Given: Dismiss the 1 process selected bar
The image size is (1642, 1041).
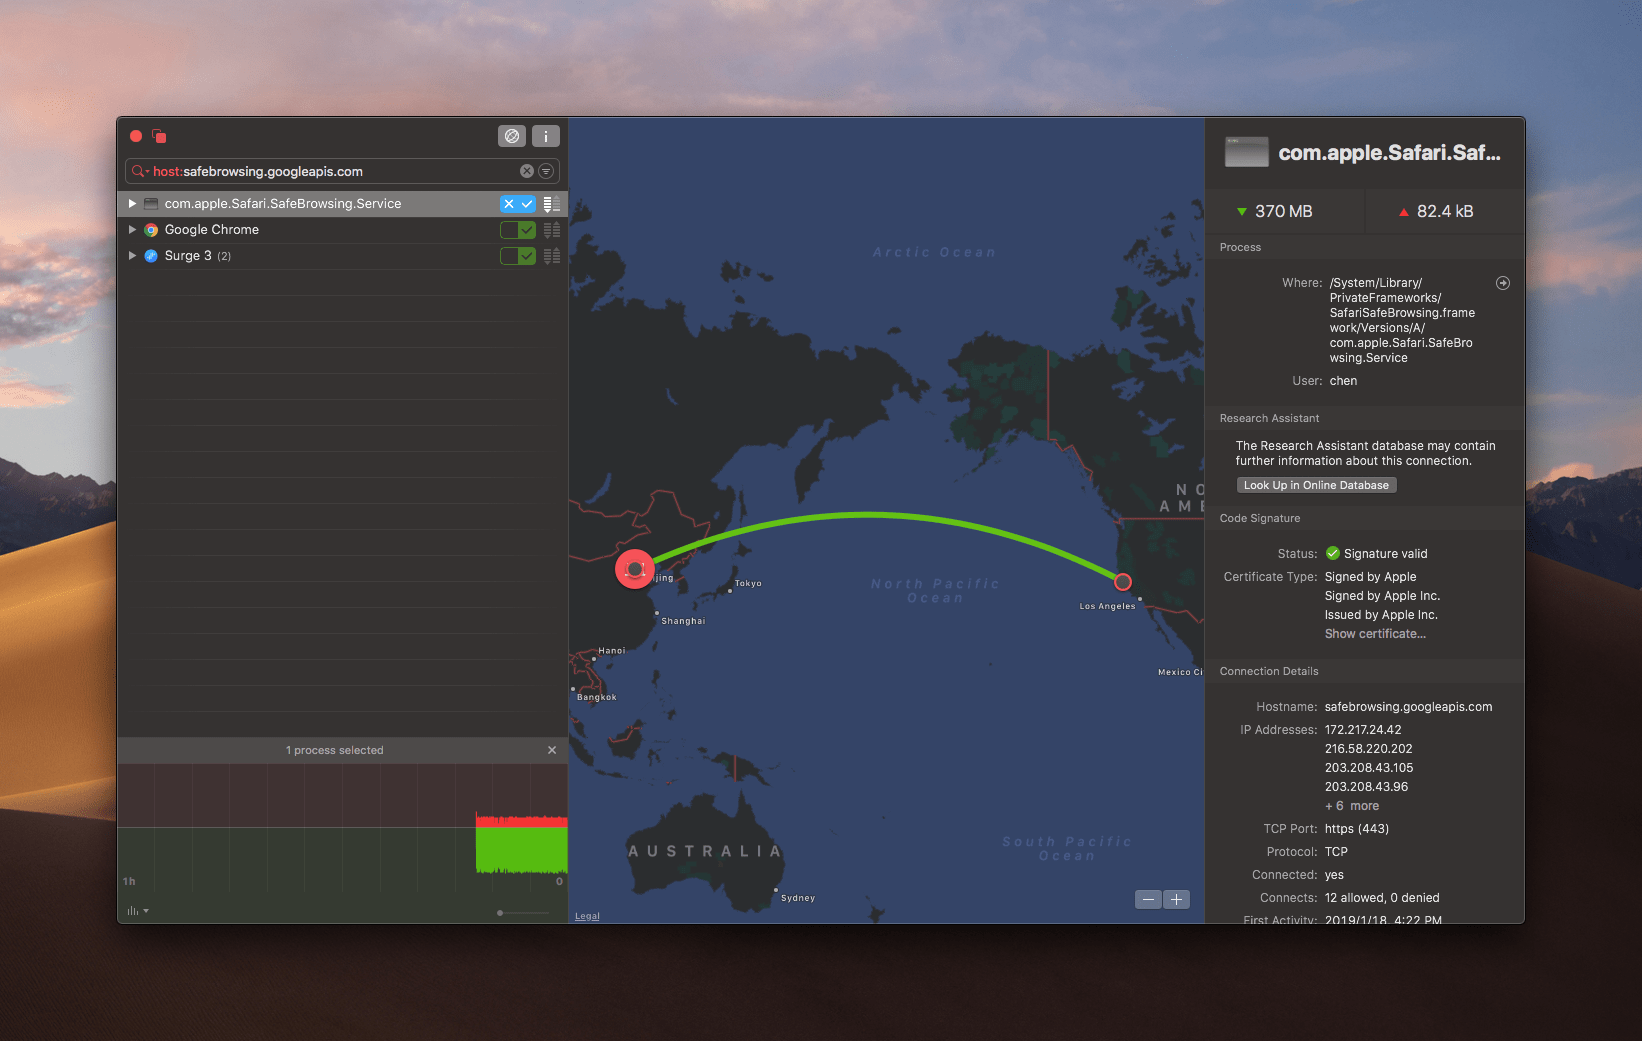Looking at the screenshot, I should [552, 750].
